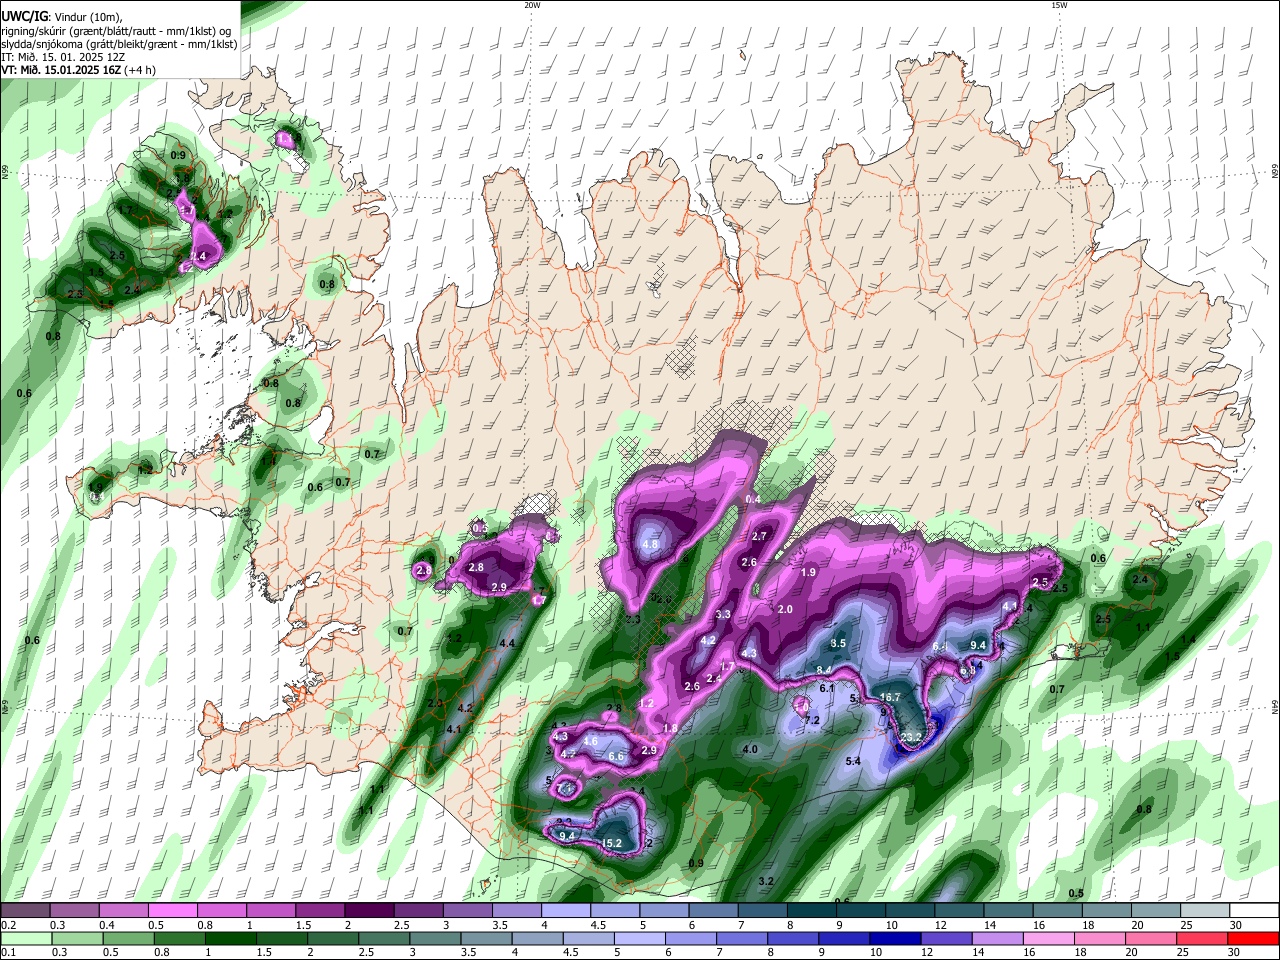Click the 15W longitude label at the top

[1059, 5]
